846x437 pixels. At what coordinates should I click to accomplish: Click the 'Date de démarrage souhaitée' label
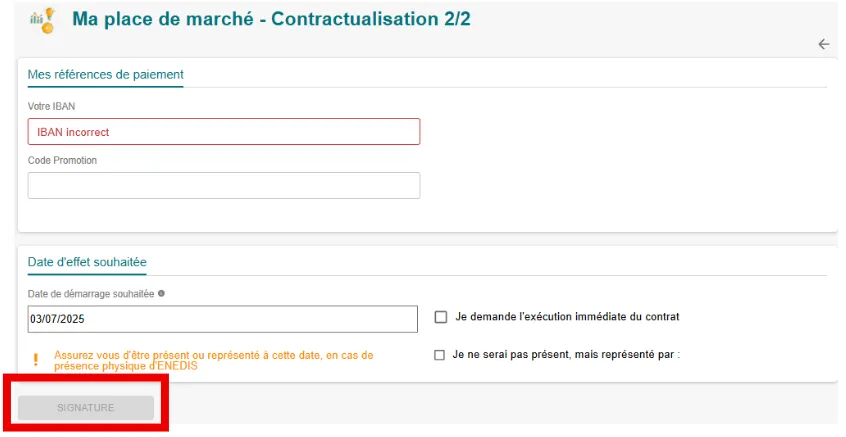[91, 294]
